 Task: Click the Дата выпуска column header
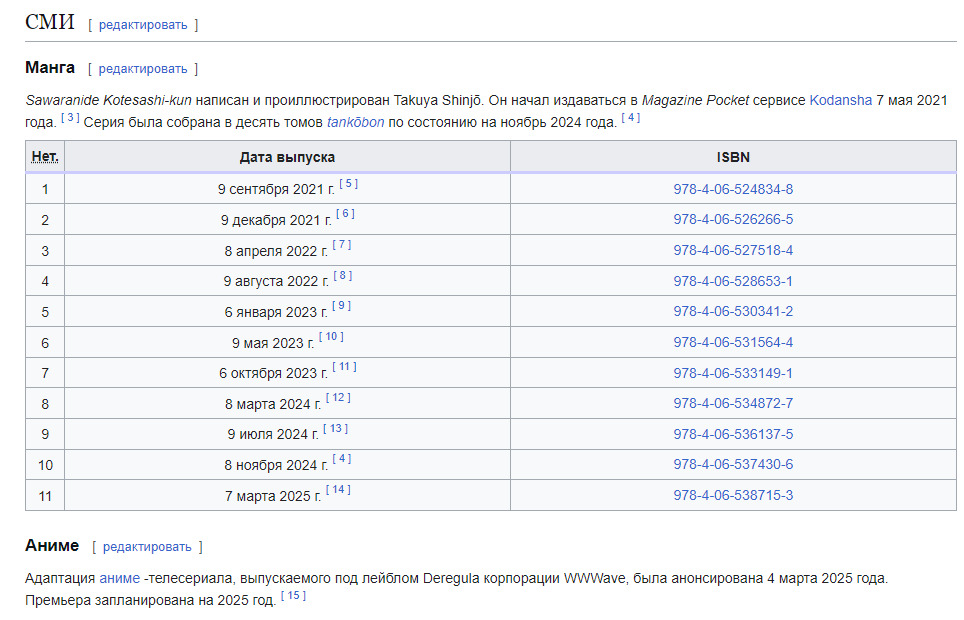tap(287, 157)
